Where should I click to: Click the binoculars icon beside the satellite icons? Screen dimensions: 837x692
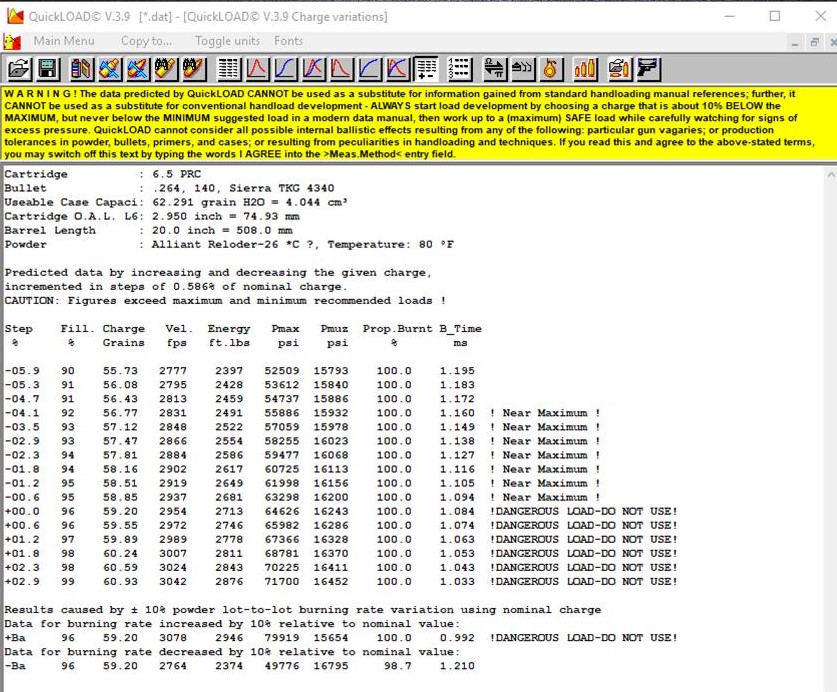(x=165, y=69)
